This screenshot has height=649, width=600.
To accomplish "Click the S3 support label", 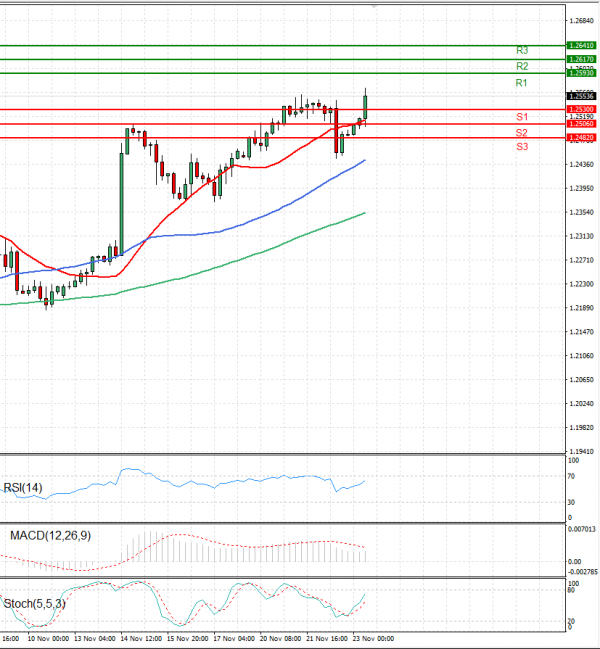I will [522, 147].
